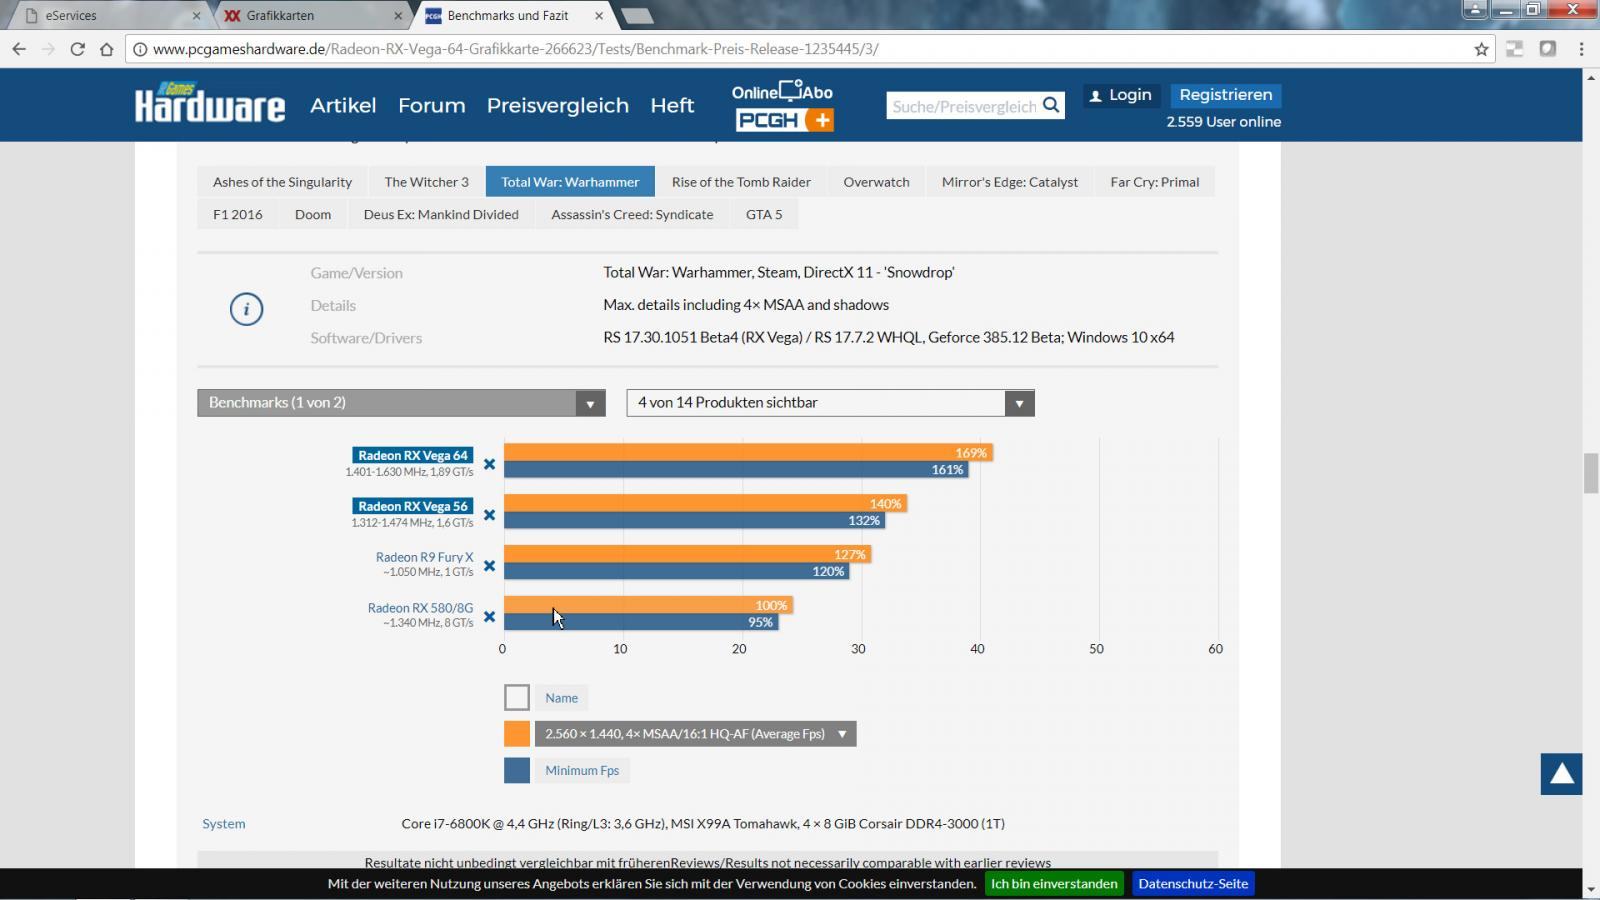Click the Radeon RX Vega 56 label
The image size is (1600, 900).
(x=413, y=506)
